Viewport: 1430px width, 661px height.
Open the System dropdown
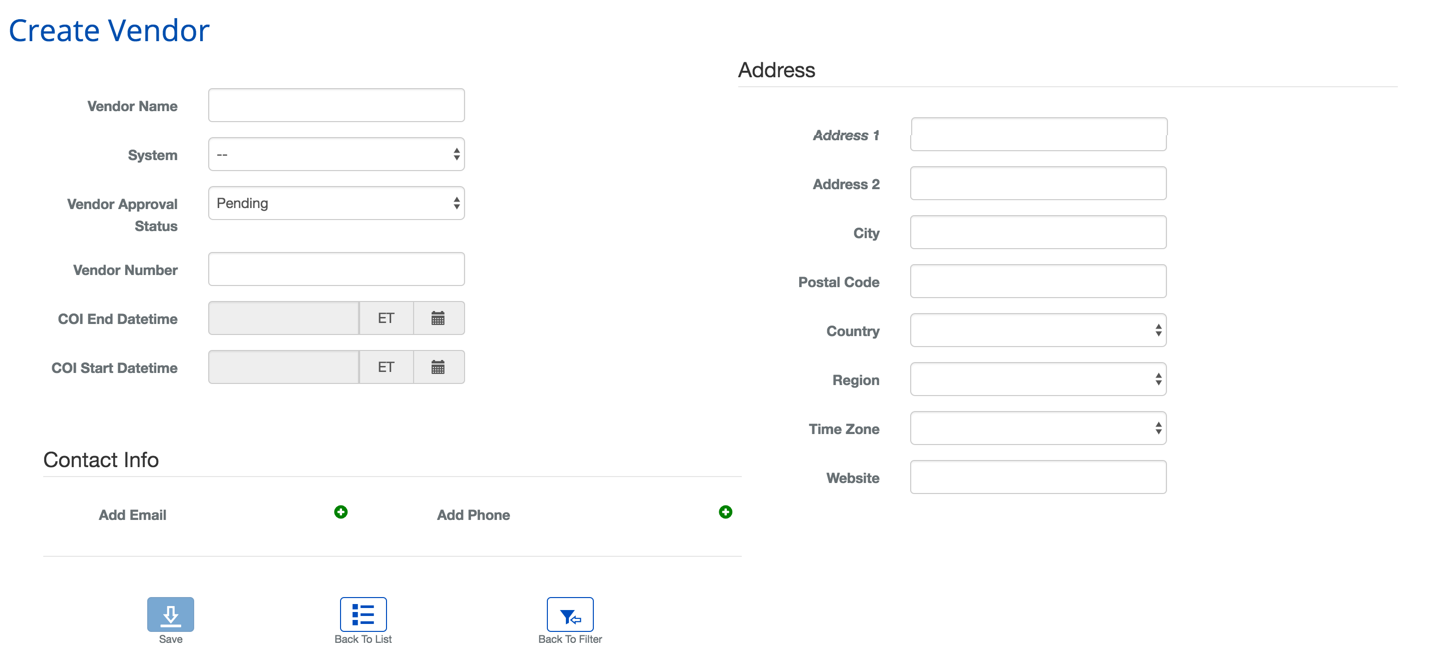[336, 155]
